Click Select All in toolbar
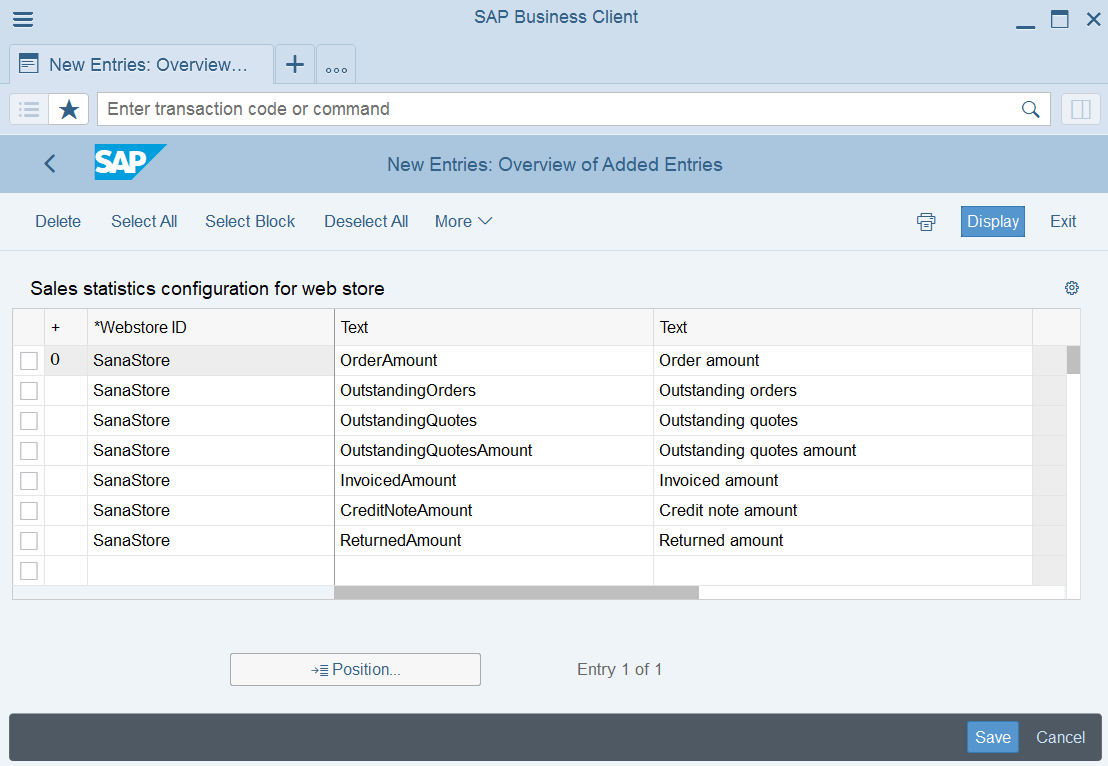This screenshot has width=1108, height=766. [x=144, y=222]
